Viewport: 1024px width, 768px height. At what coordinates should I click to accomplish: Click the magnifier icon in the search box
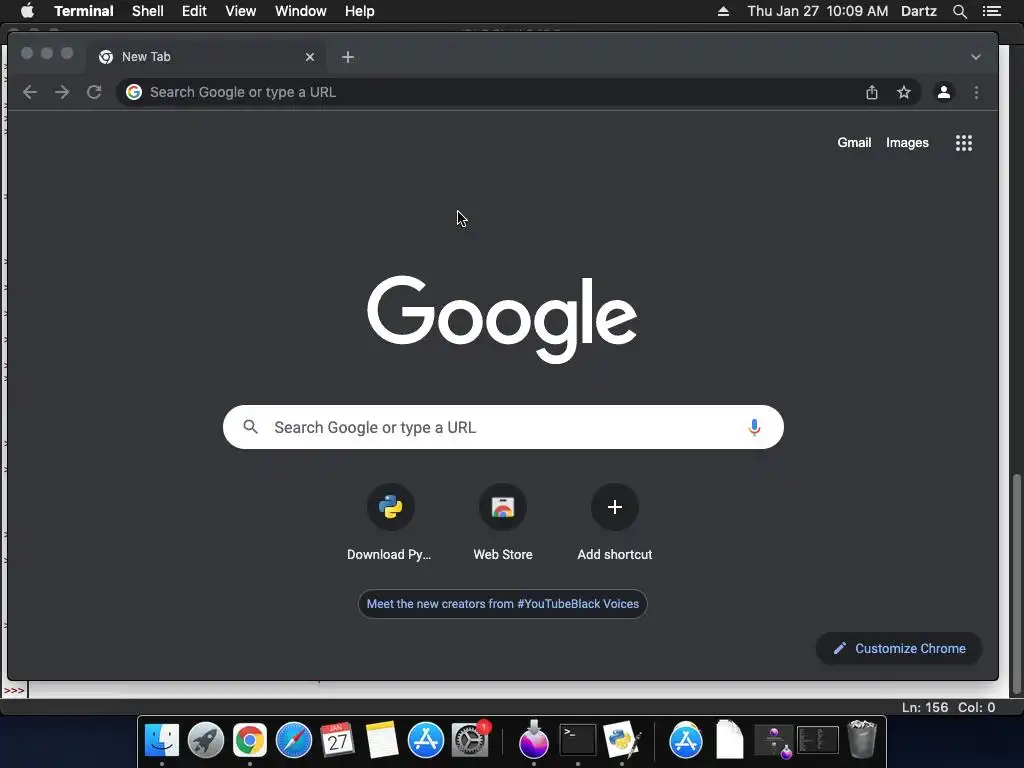click(x=250, y=427)
